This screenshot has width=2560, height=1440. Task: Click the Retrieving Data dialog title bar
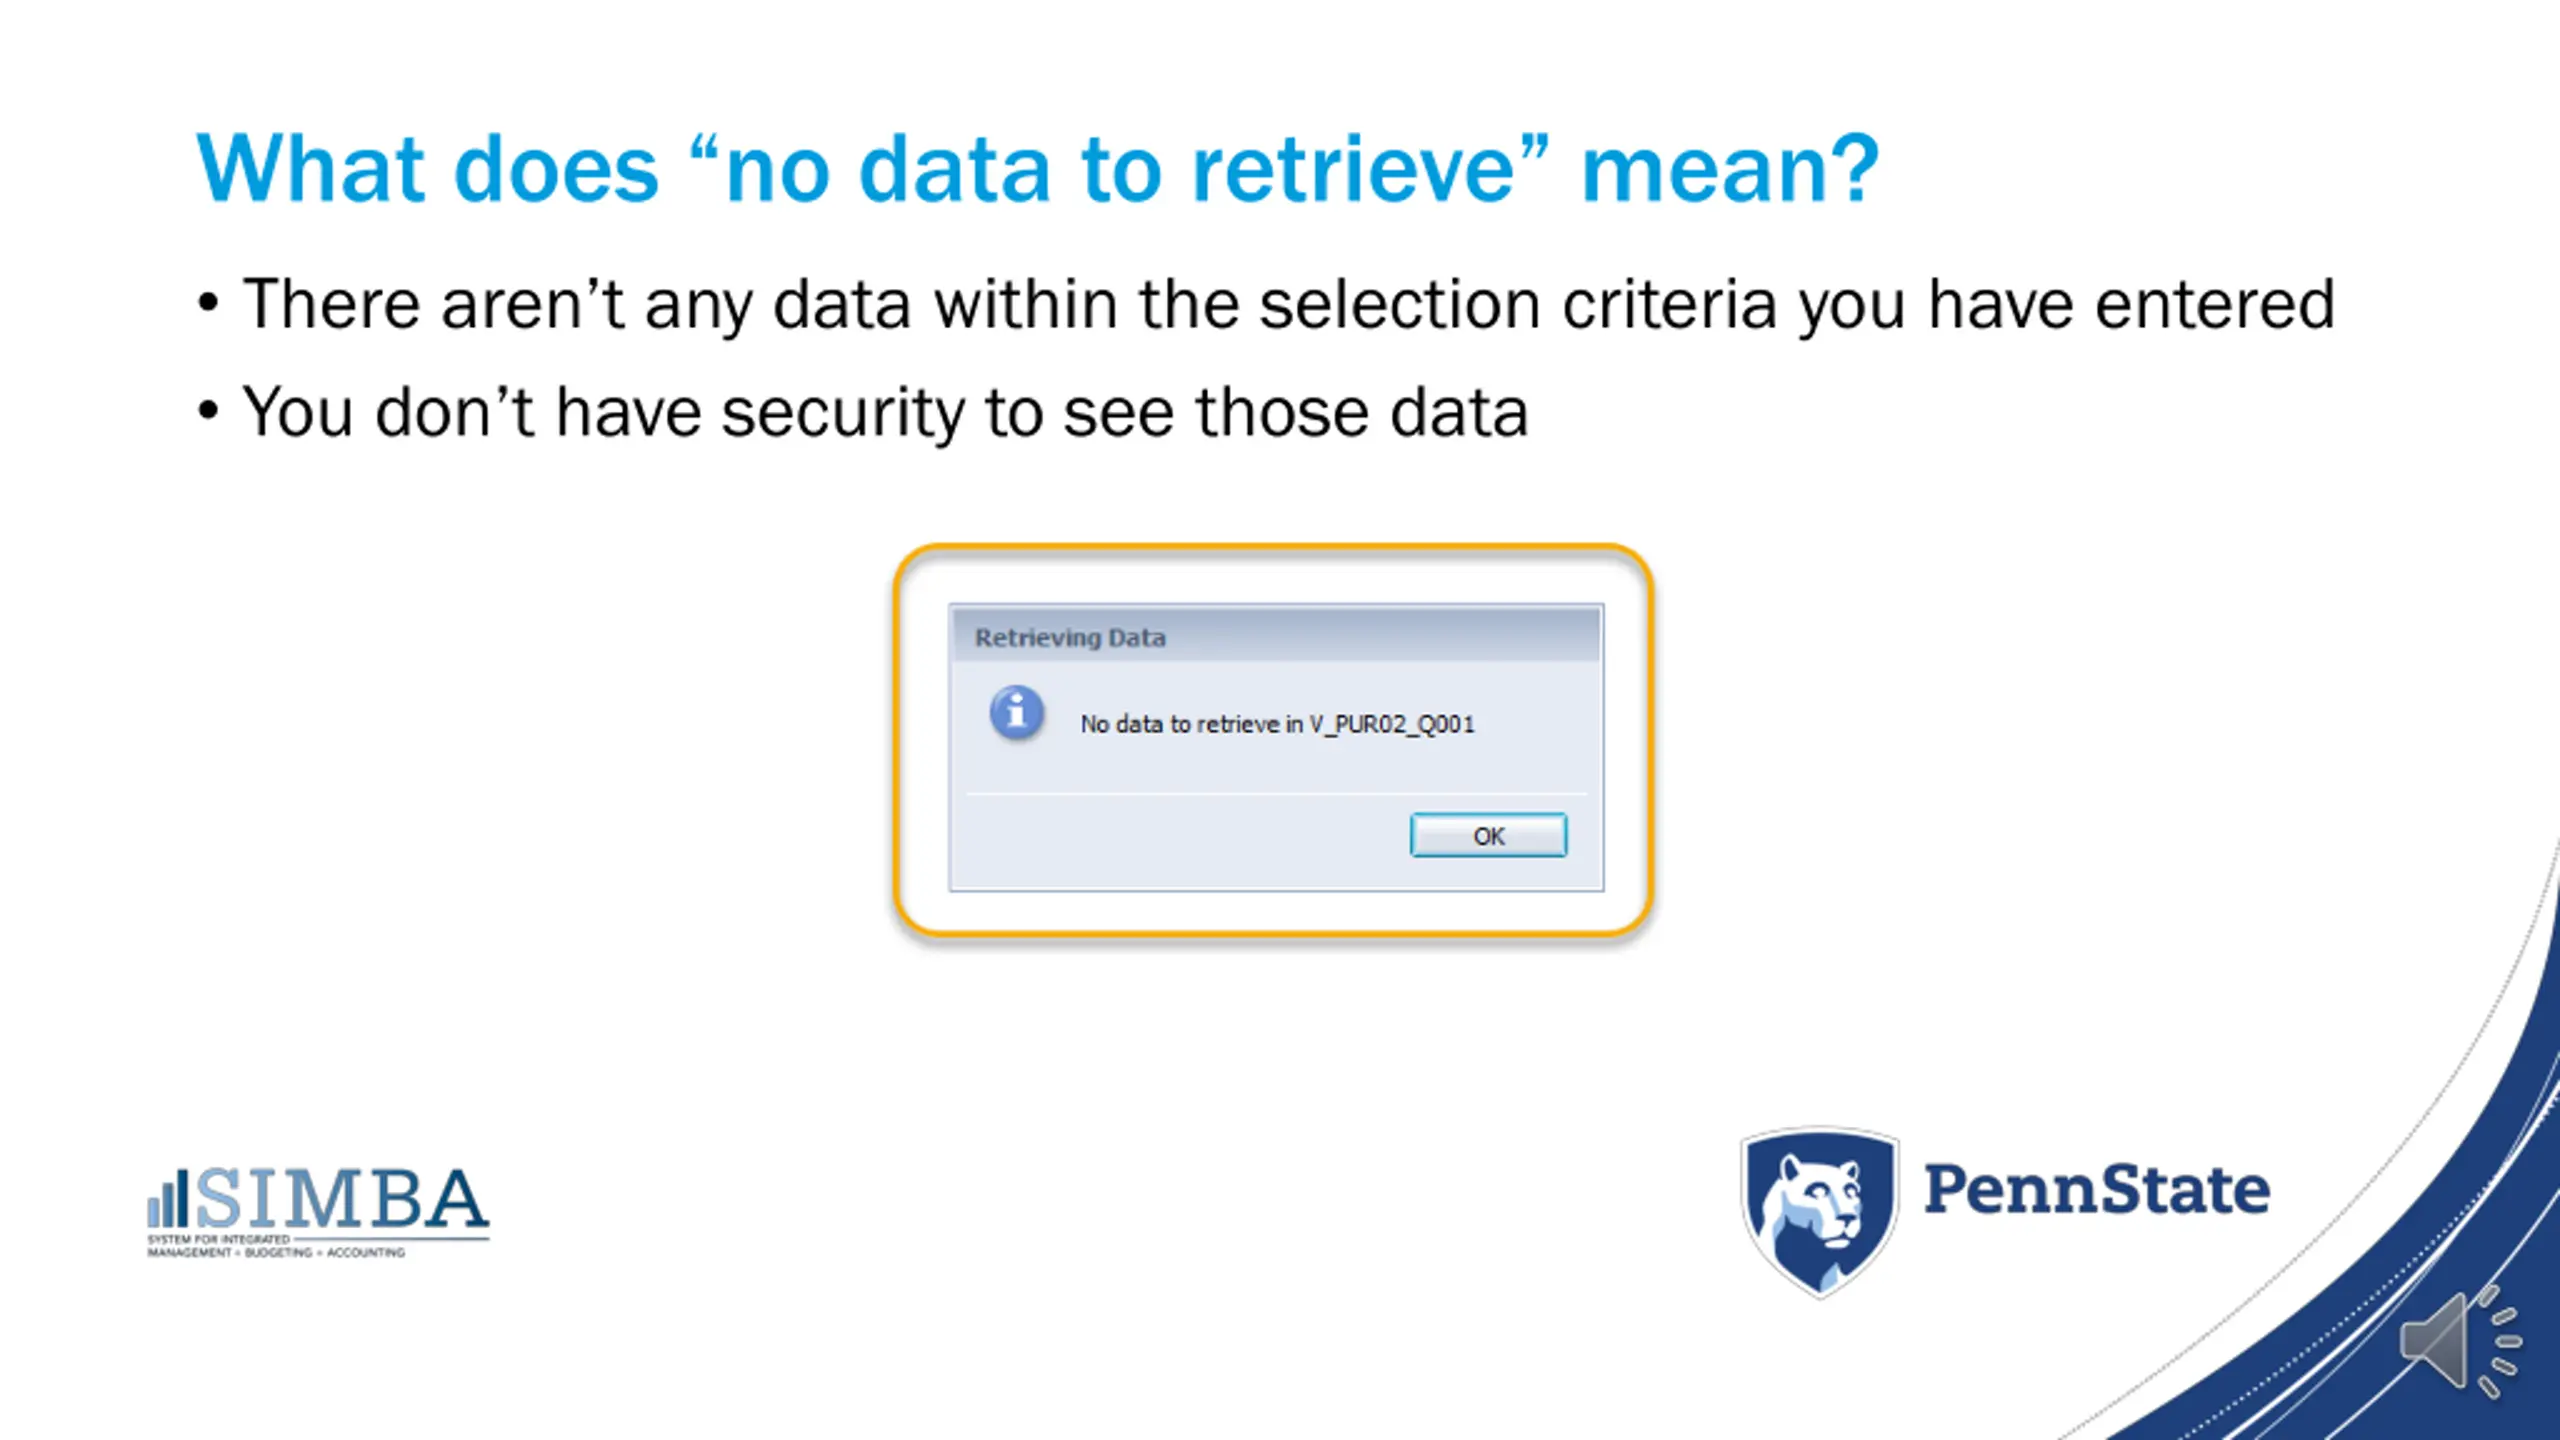(x=1276, y=636)
